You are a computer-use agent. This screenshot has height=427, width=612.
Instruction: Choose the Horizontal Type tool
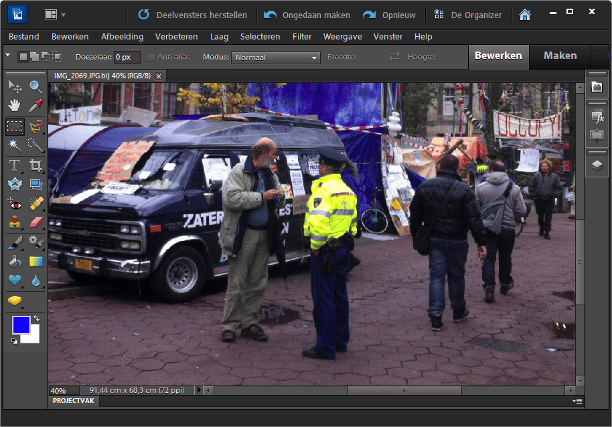(15, 165)
